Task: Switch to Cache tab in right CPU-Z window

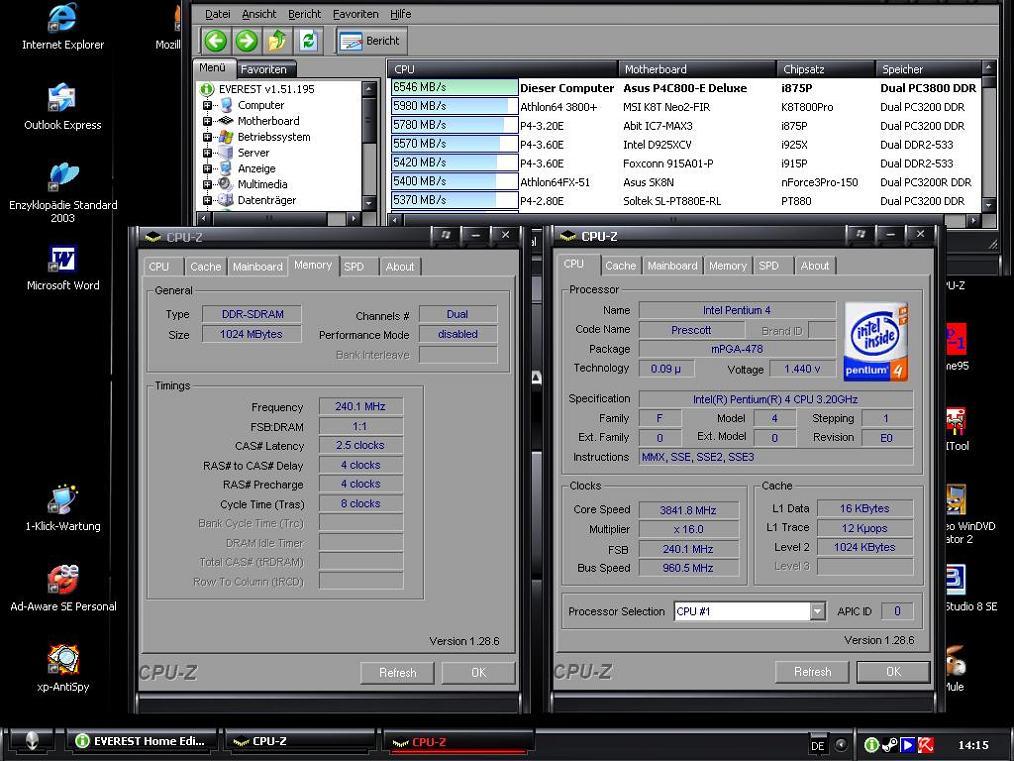Action: coord(620,265)
